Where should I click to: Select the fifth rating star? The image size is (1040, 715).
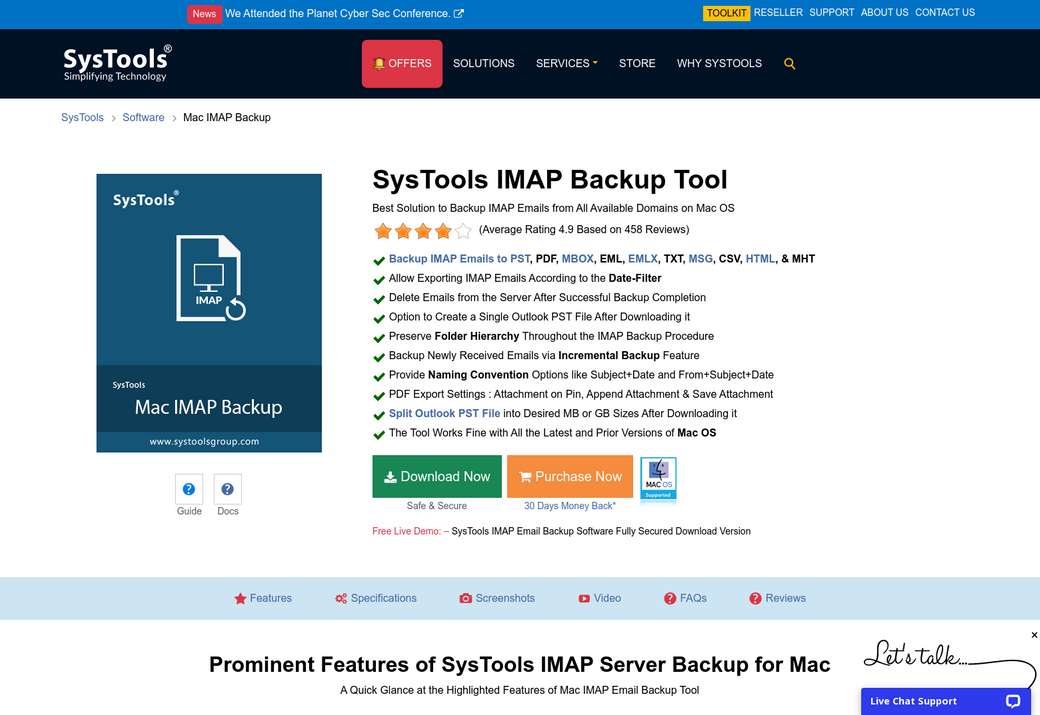(x=460, y=230)
